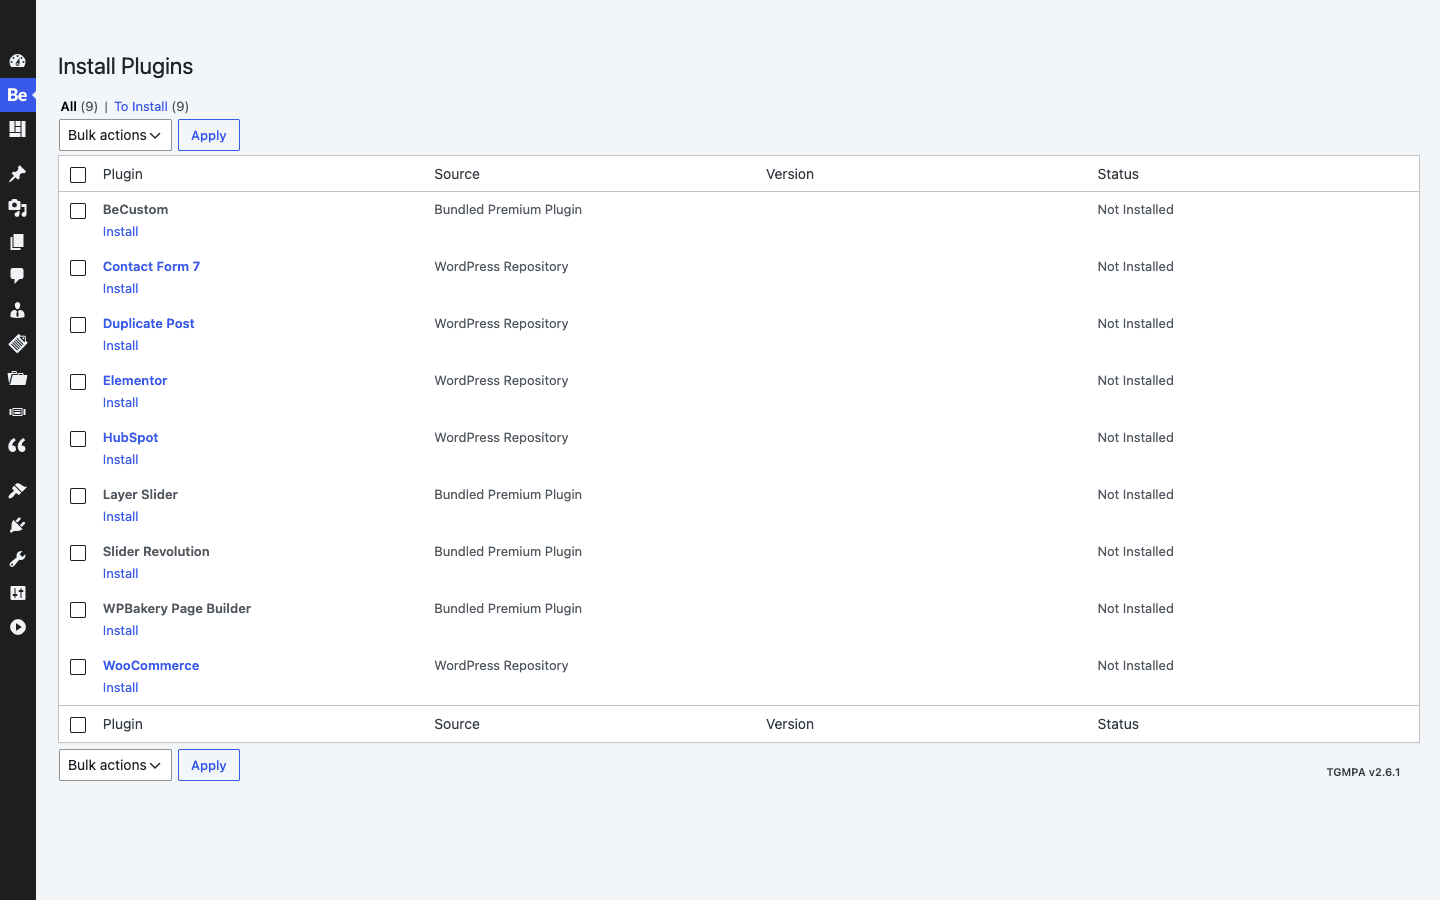Open Plugins plug icon

coord(17,525)
